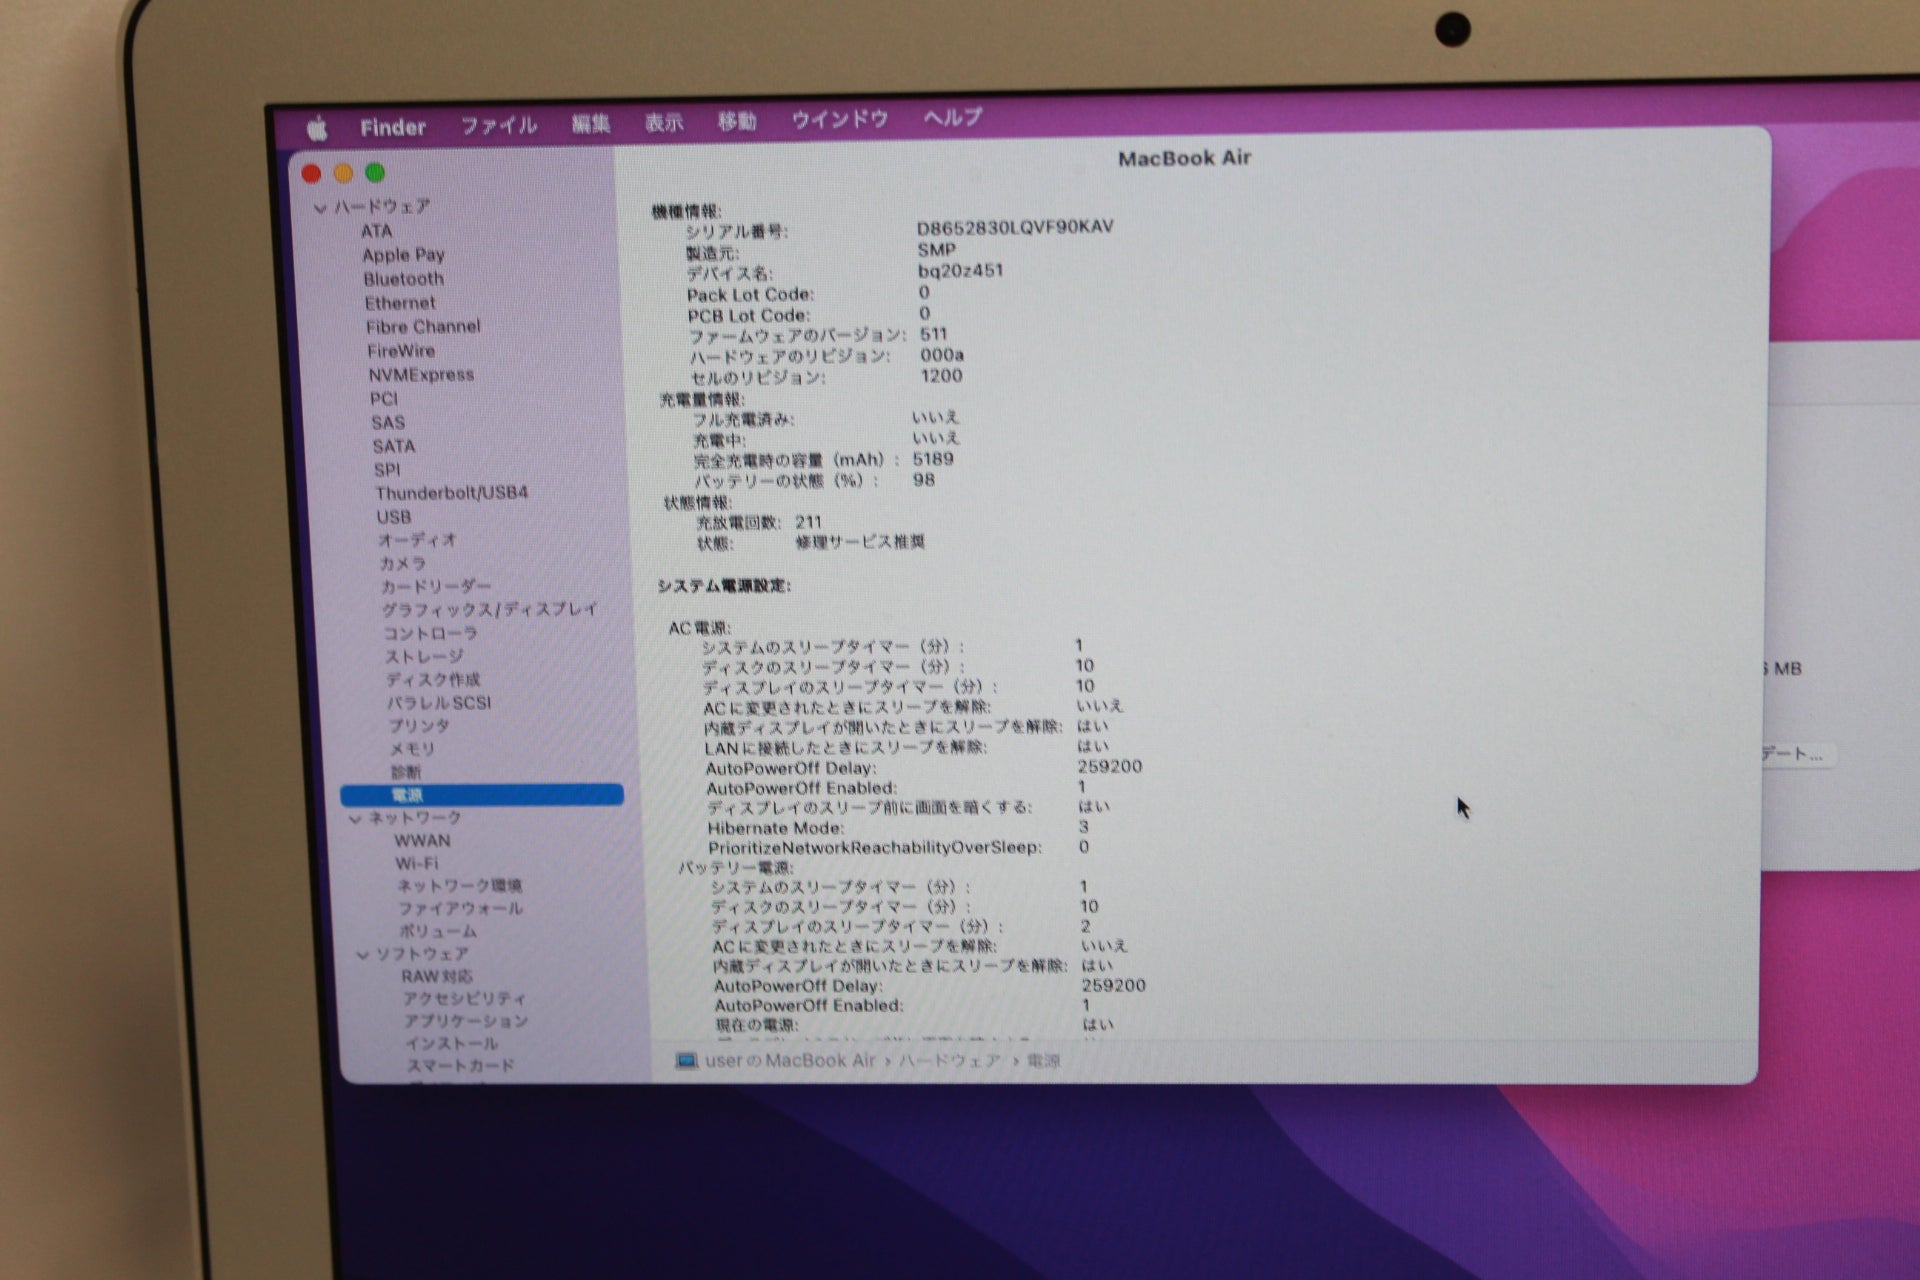Select メモリ in the sidebar

tap(412, 749)
